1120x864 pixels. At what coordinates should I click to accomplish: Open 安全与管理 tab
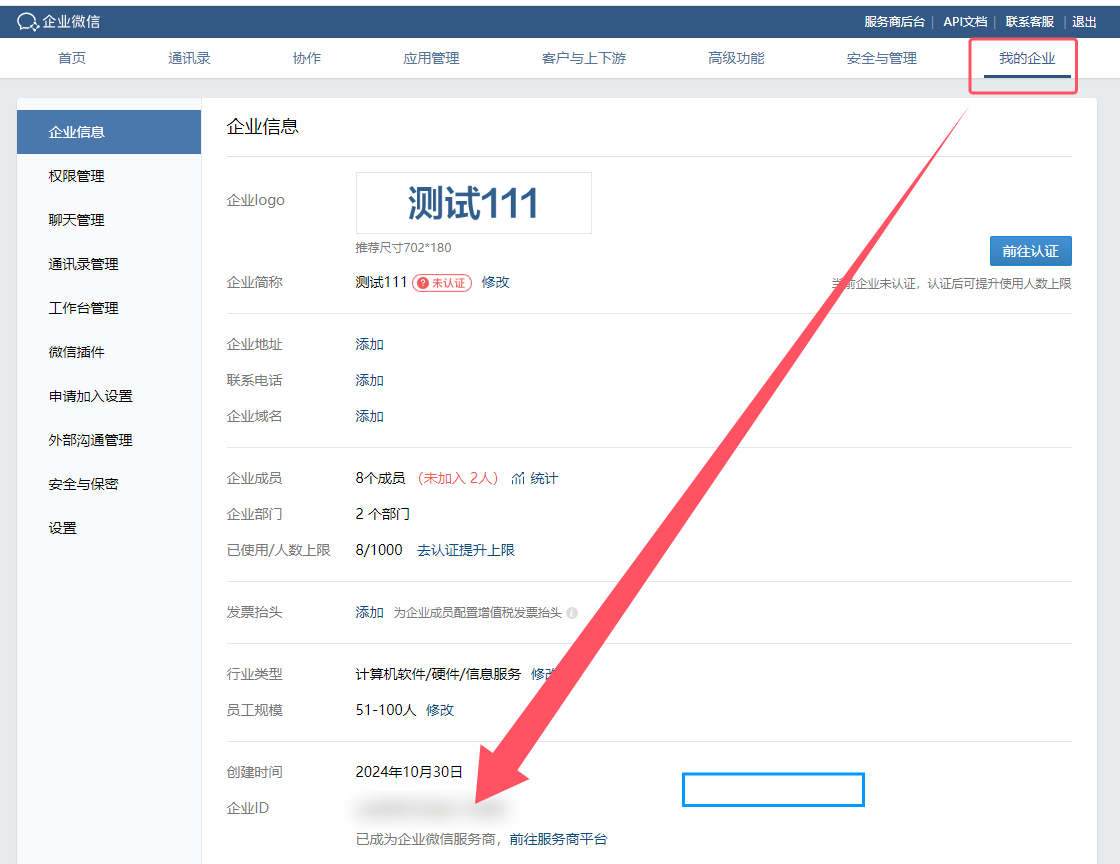click(881, 59)
